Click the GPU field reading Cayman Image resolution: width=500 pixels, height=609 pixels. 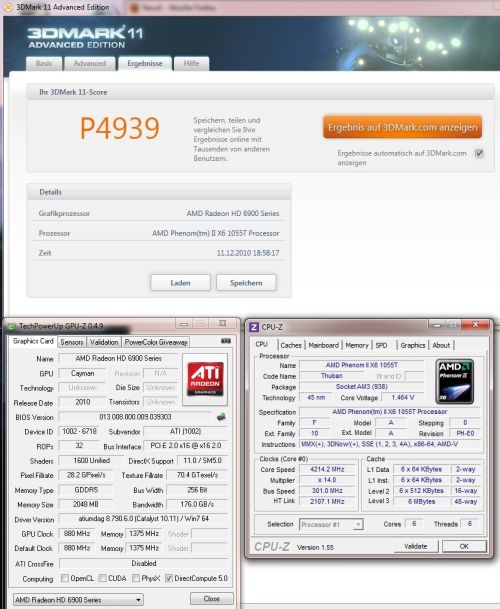tap(82, 373)
